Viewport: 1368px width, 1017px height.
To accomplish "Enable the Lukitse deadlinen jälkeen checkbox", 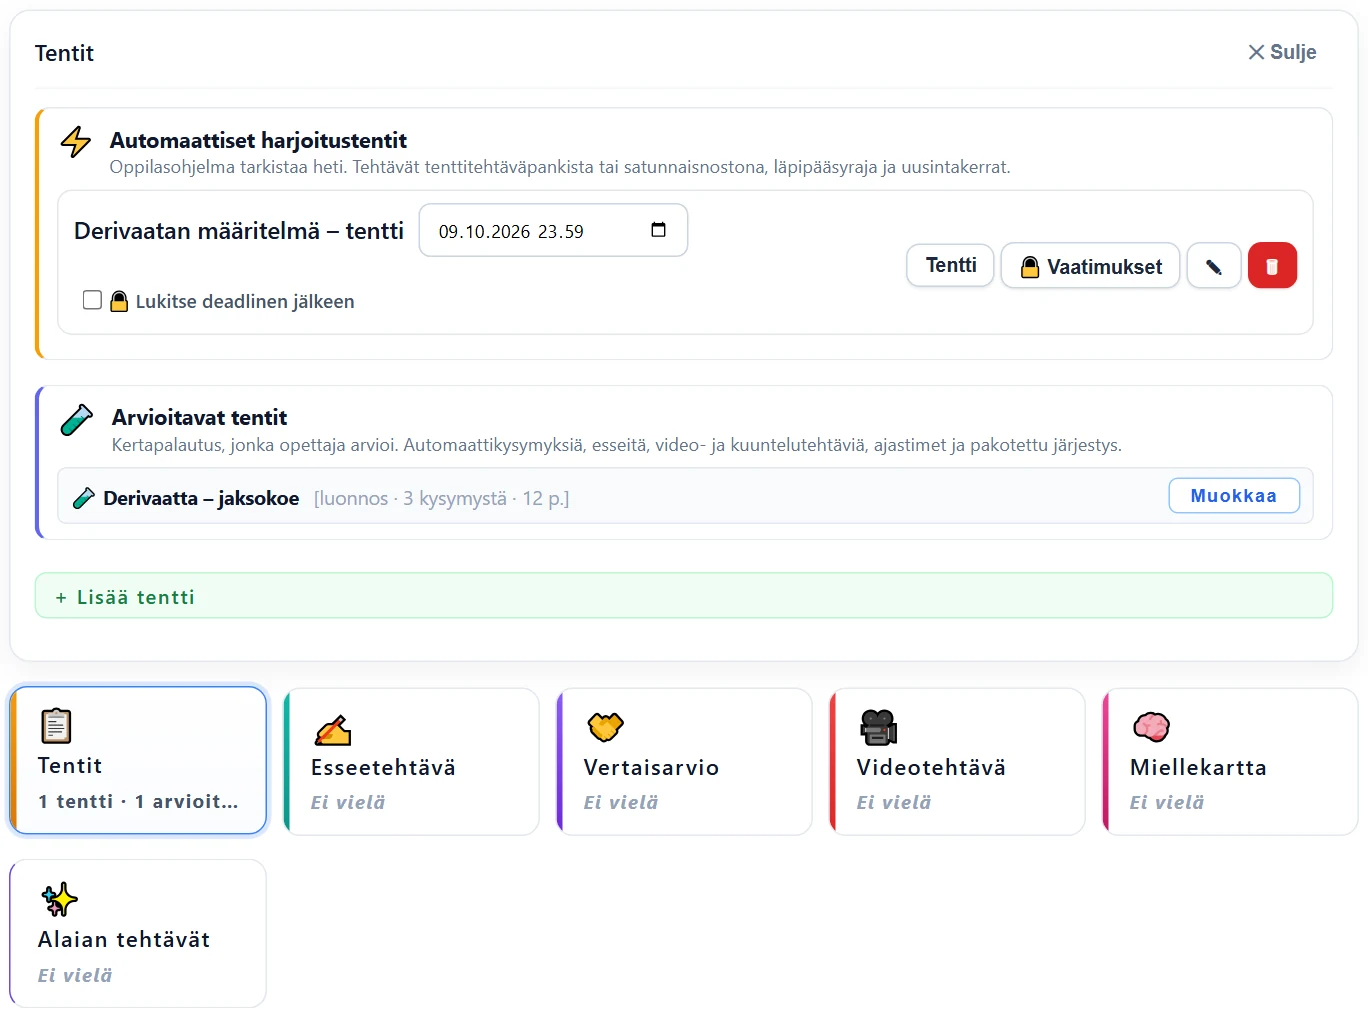I will tap(92, 300).
